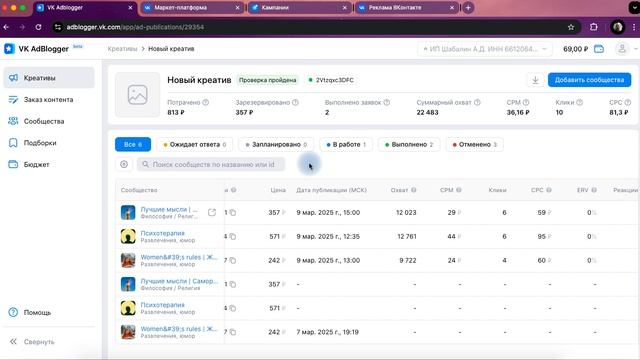
Task: Click the wallet icon next to 69,00 ₽
Action: [x=599, y=49]
